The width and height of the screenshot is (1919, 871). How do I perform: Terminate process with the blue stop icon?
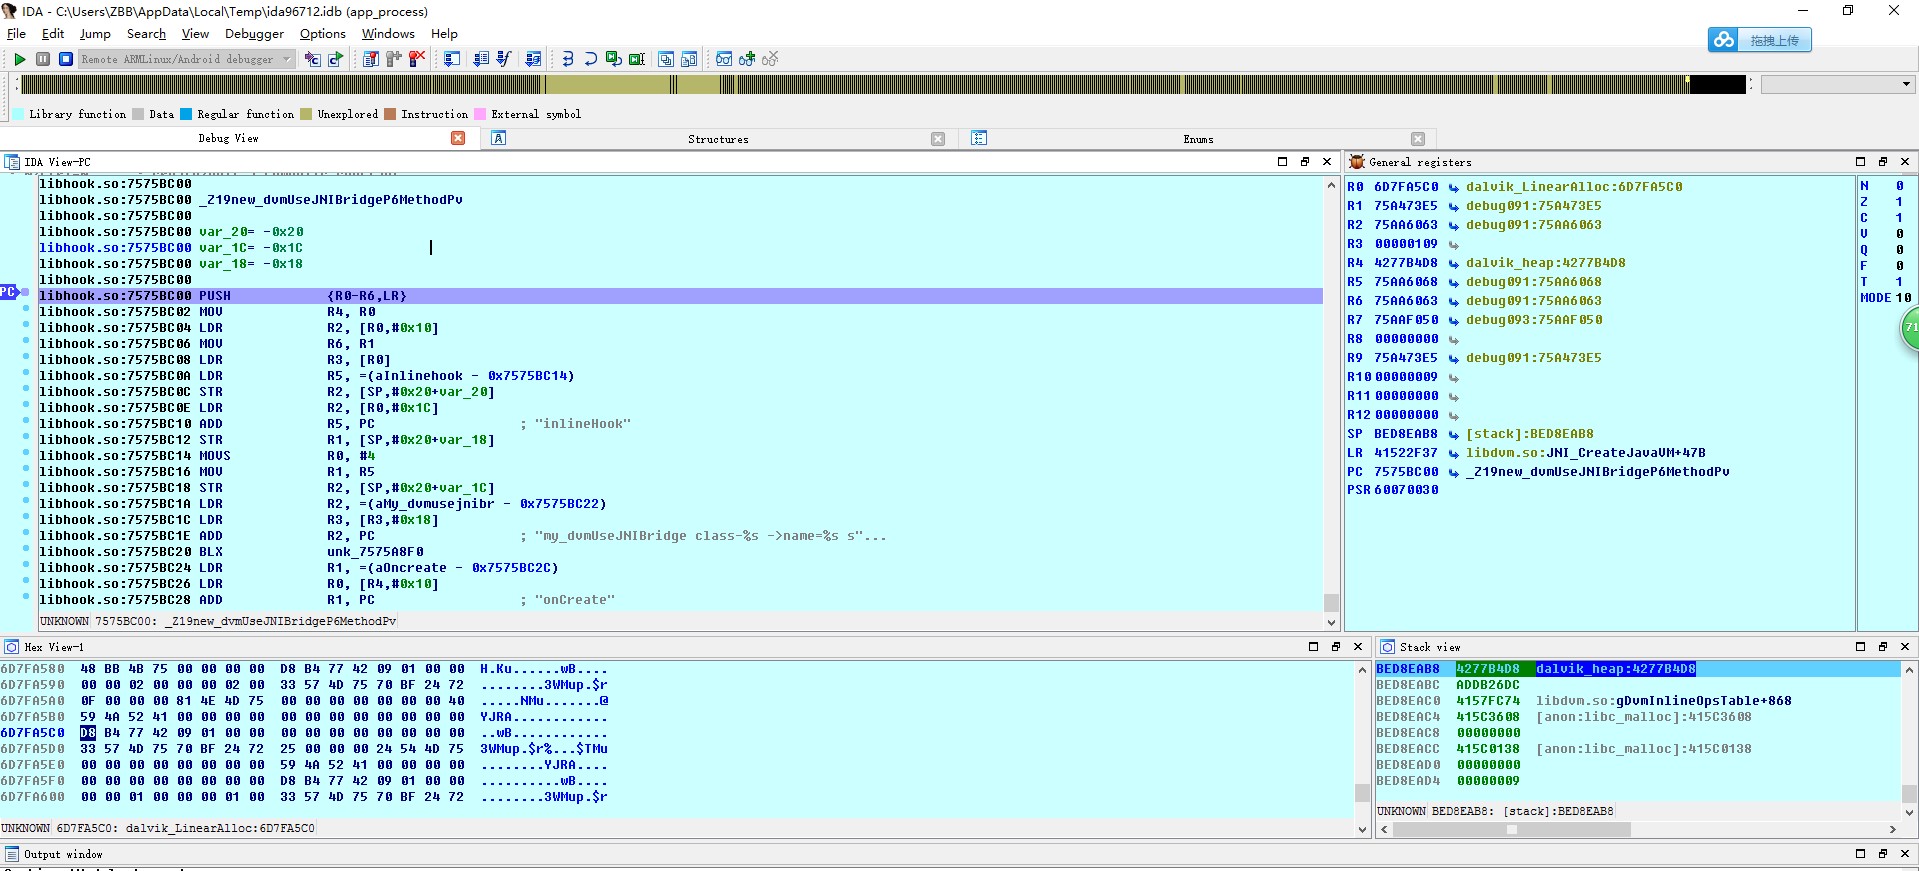pyautogui.click(x=66, y=60)
